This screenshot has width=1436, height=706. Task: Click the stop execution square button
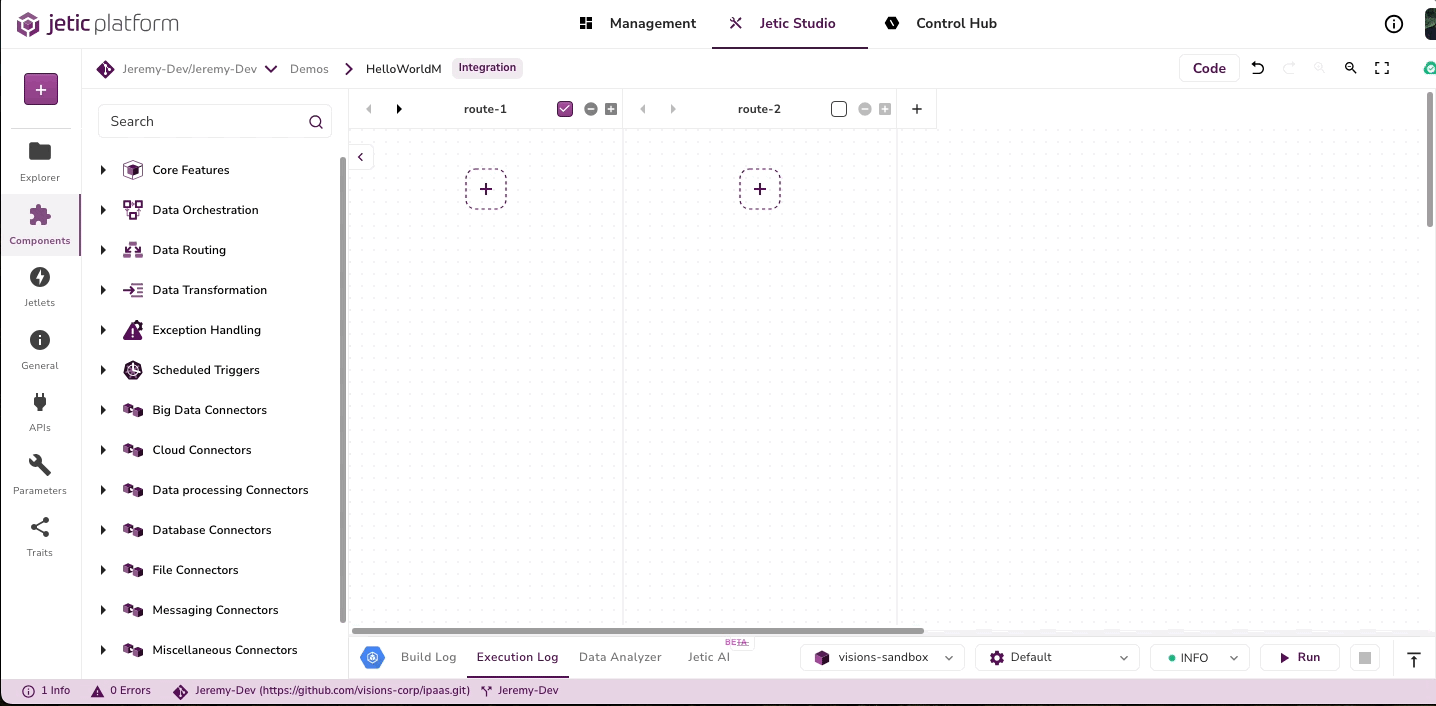tap(1365, 658)
